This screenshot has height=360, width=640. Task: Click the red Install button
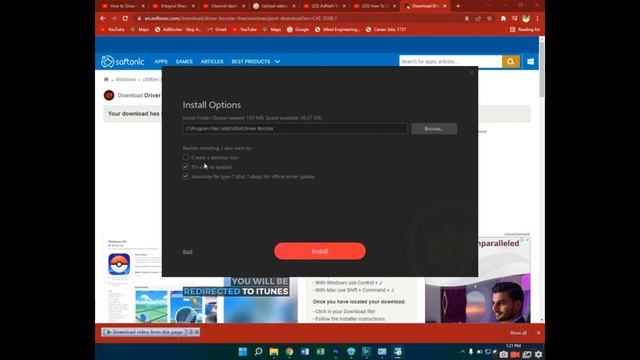tap(320, 251)
